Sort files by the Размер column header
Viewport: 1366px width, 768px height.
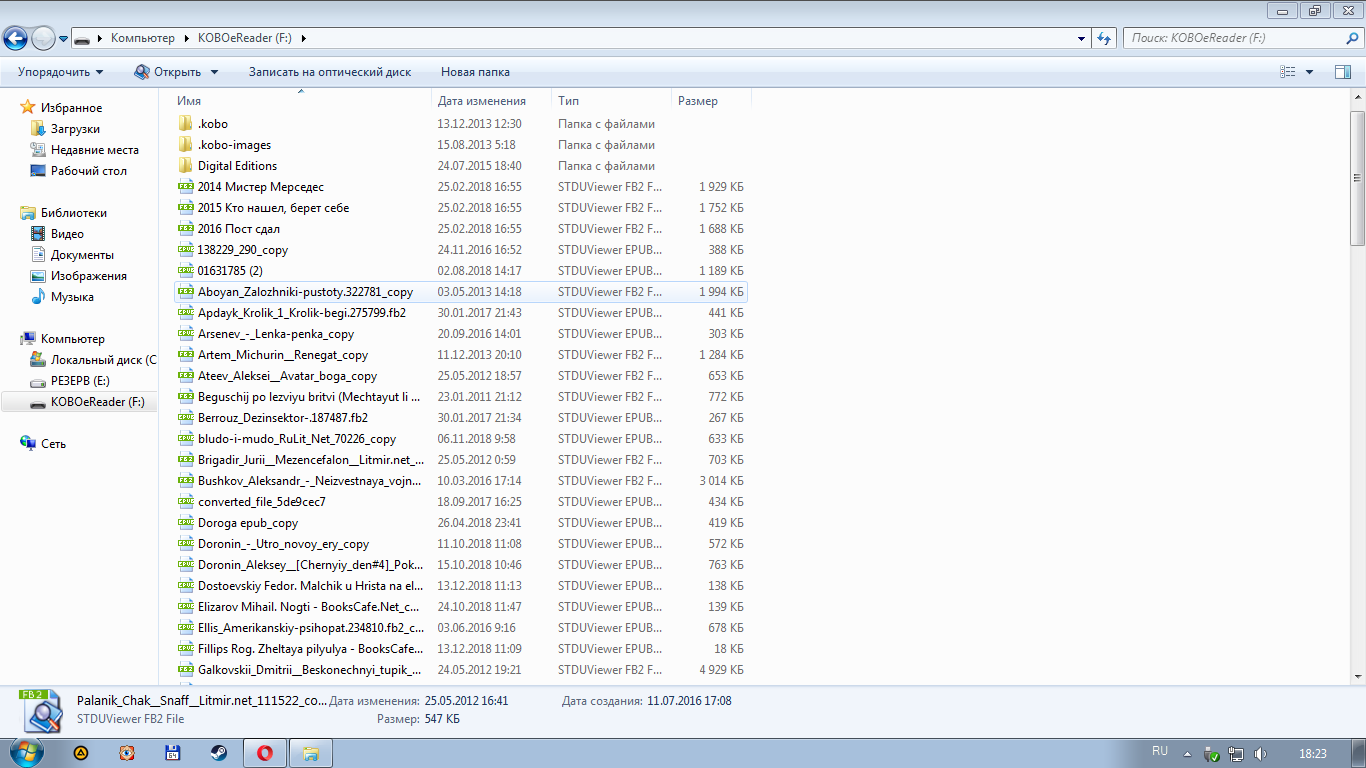coord(698,101)
